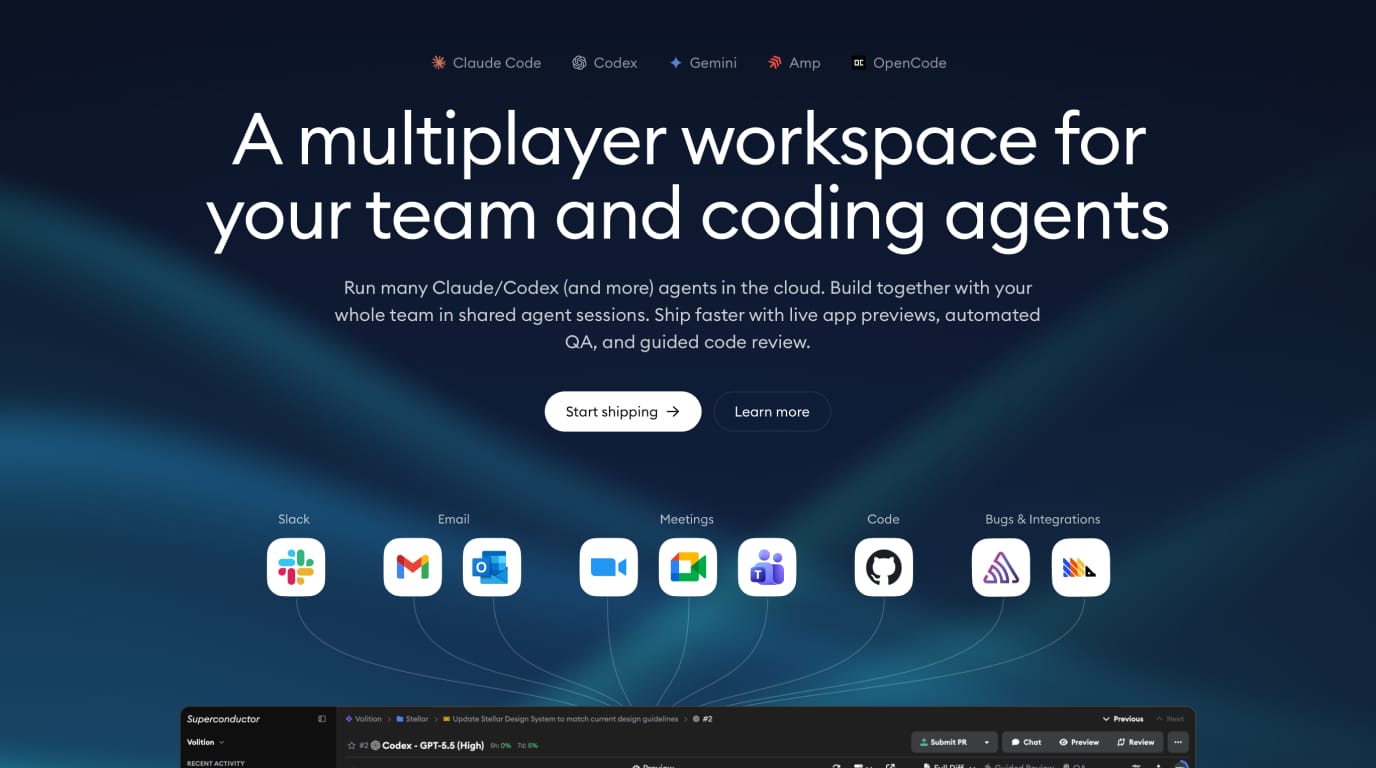
Task: Click the red Amp logo
Action: 775,62
